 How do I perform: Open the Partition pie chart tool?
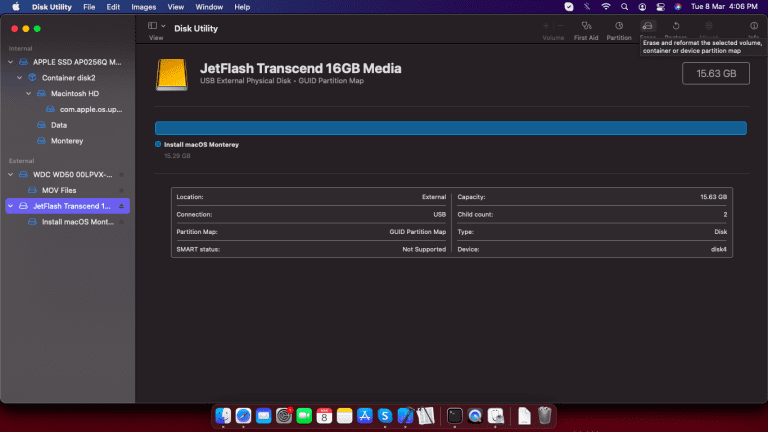[619, 26]
